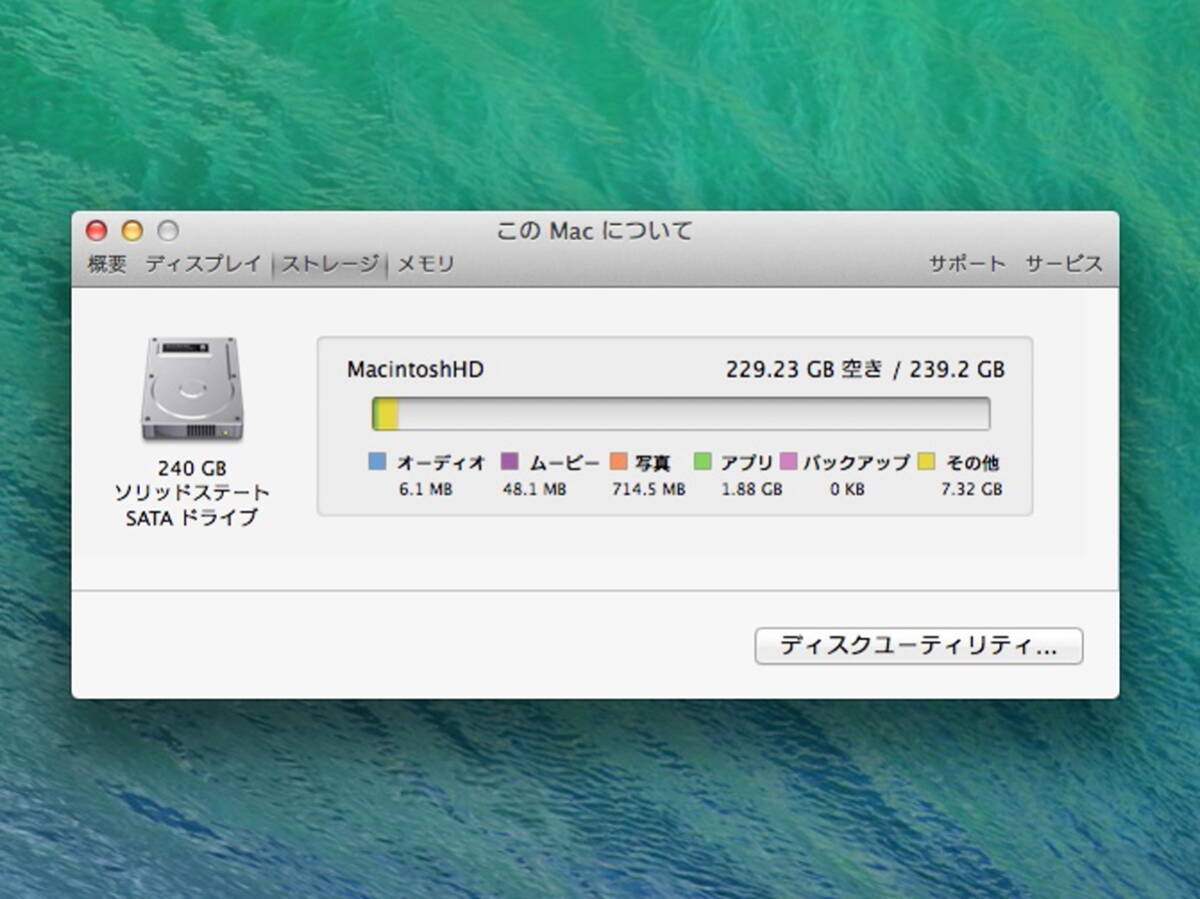The height and width of the screenshot is (899, 1200).
Task: Switch to the メモリ tab
Action: click(x=426, y=264)
